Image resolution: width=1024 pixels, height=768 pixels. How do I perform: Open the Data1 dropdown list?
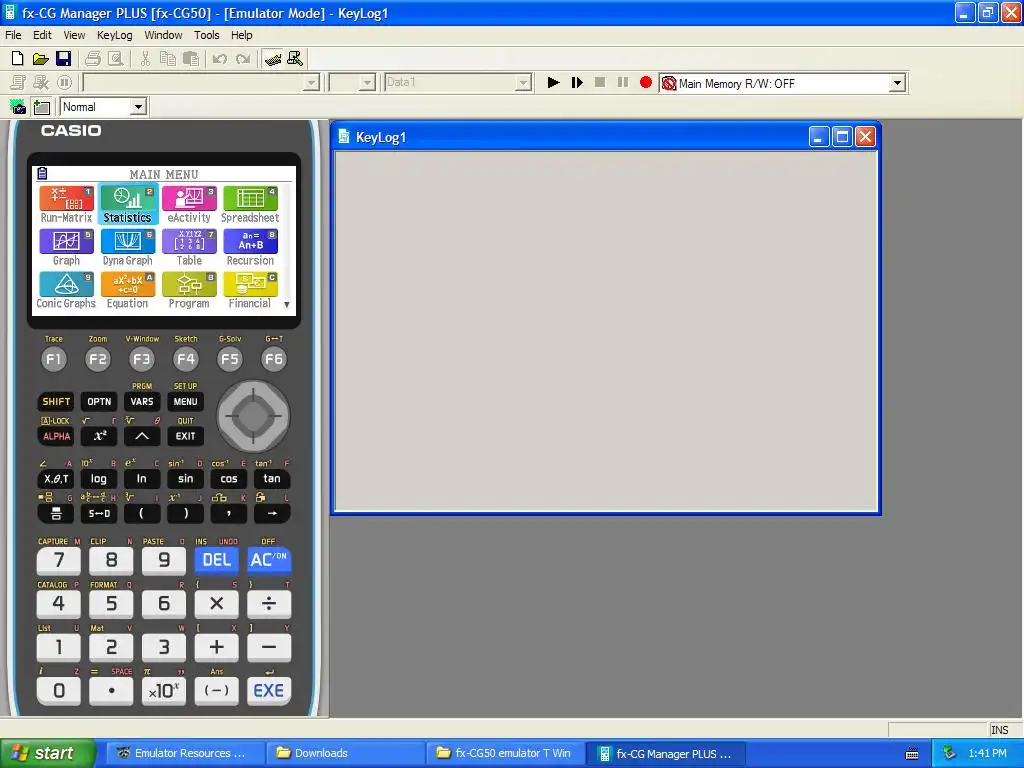coord(522,83)
